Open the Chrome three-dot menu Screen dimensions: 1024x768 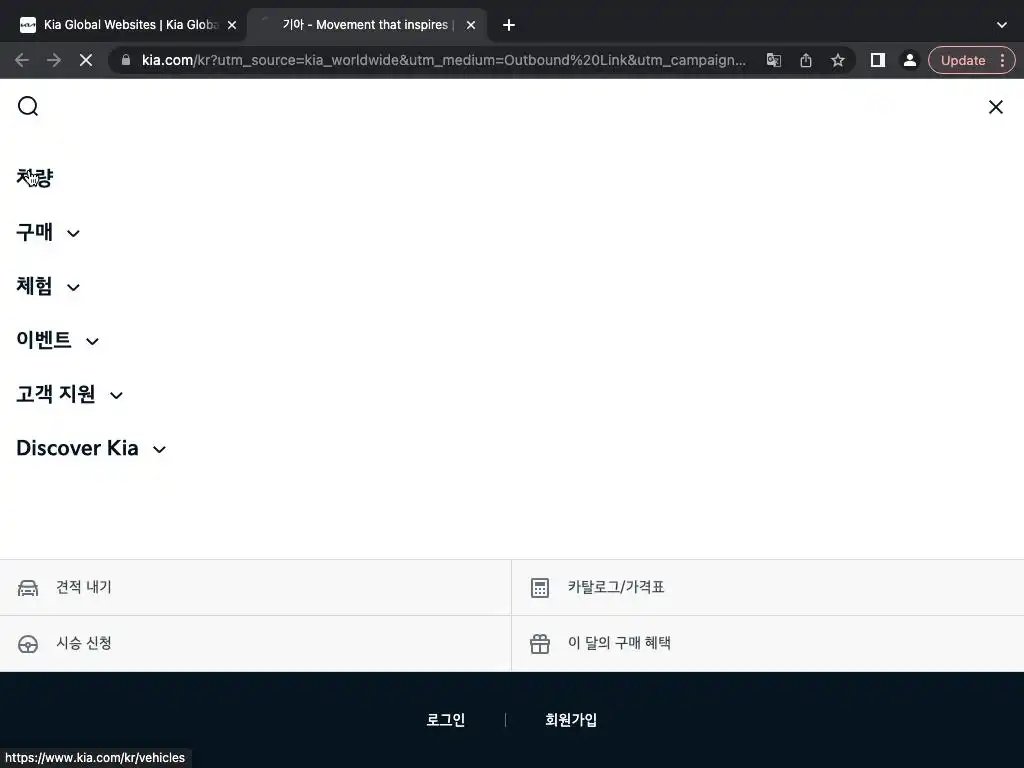[1002, 60]
